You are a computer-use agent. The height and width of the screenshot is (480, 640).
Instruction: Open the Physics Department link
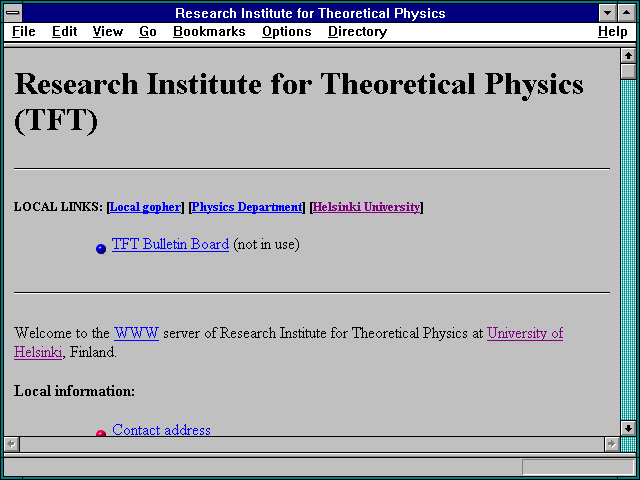coord(247,207)
